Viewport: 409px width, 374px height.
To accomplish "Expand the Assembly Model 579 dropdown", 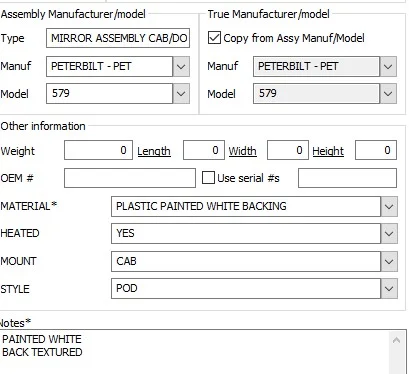I will pyautogui.click(x=181, y=93).
